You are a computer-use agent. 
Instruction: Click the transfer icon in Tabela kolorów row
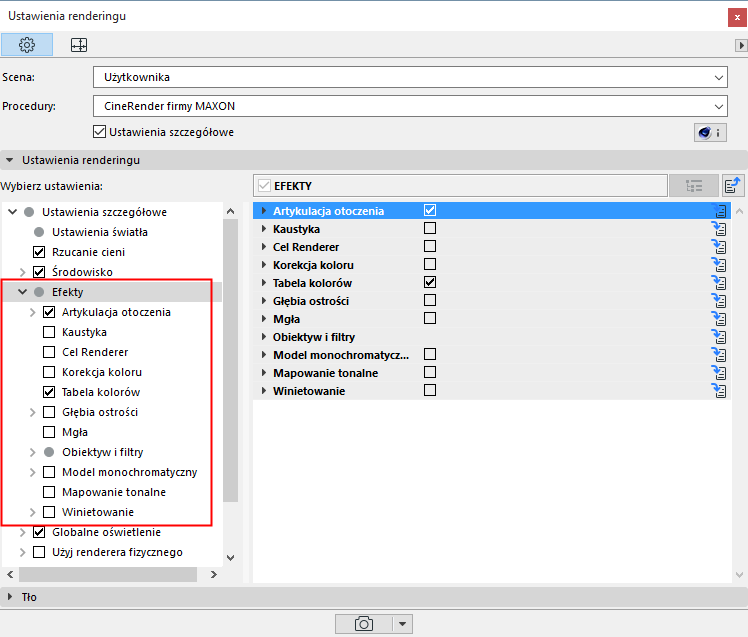[719, 282]
